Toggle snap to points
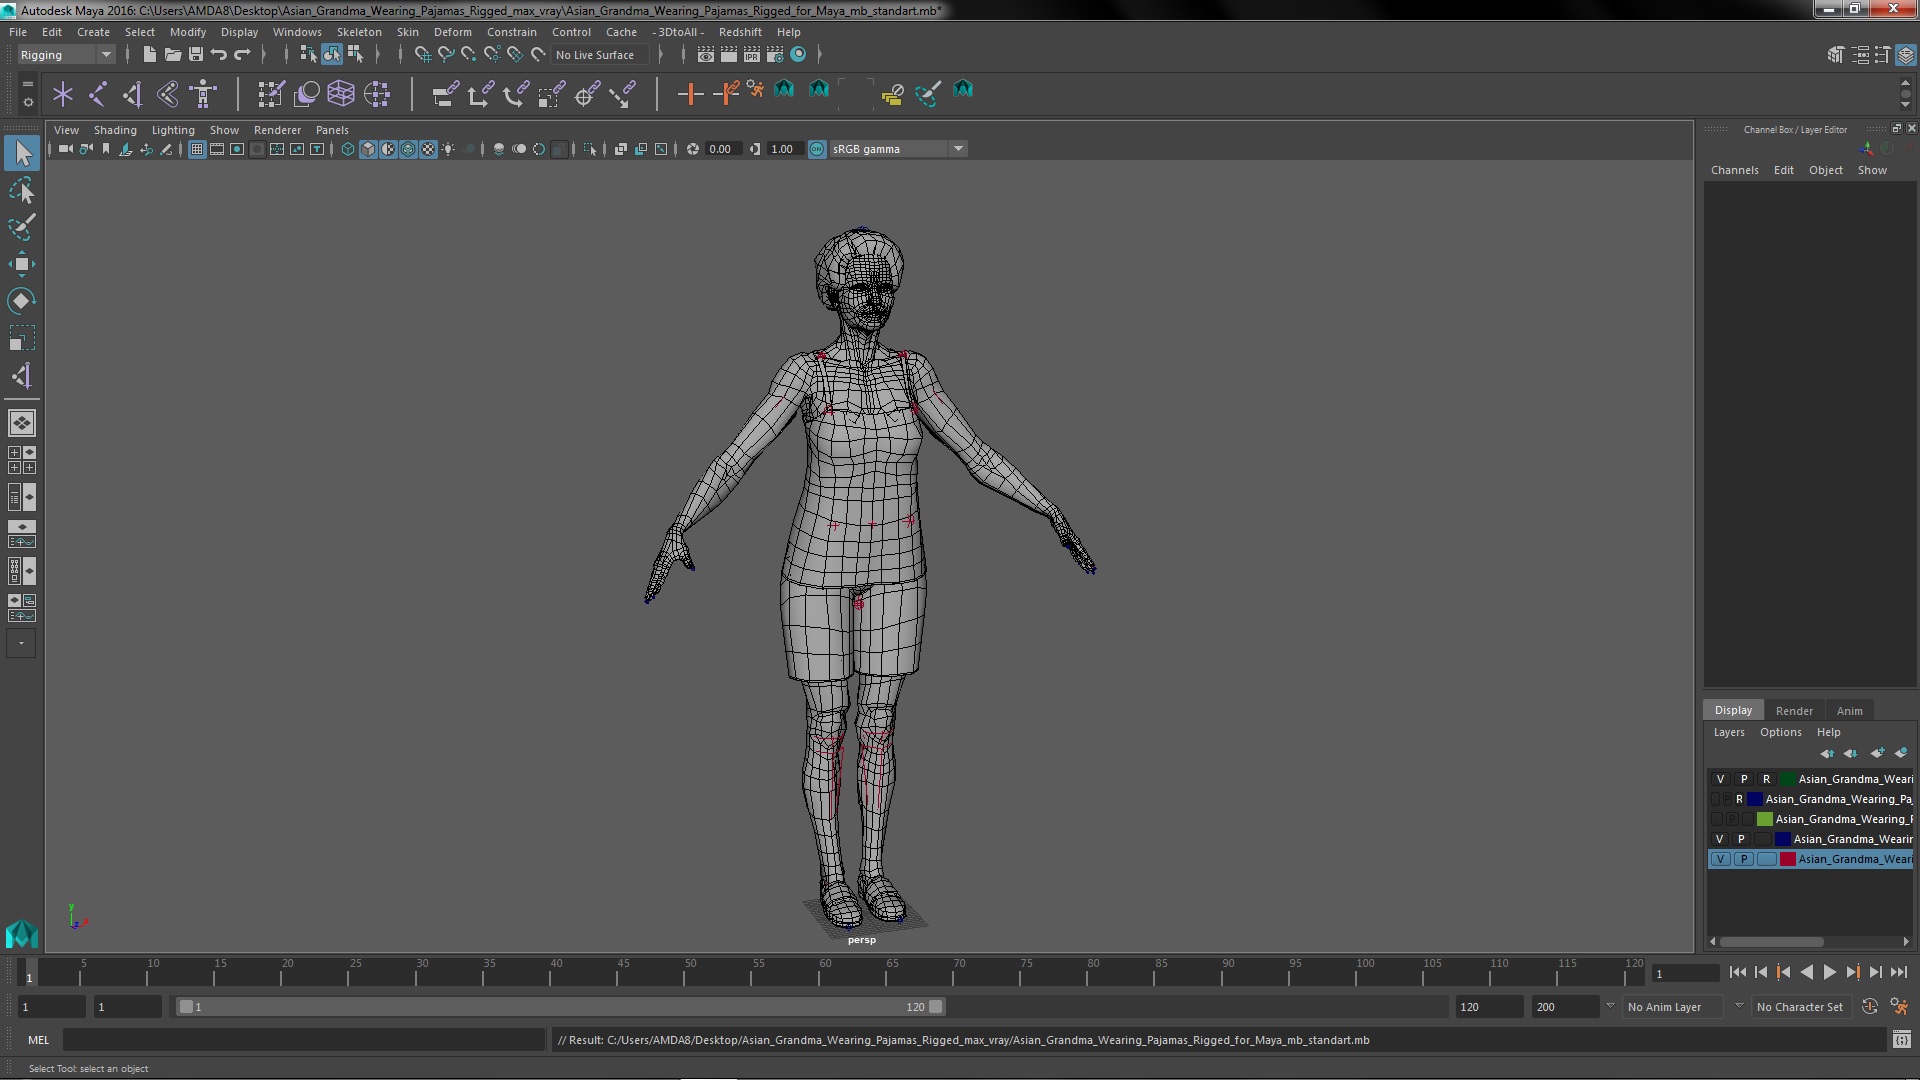Image resolution: width=1920 pixels, height=1080 pixels. (469, 55)
